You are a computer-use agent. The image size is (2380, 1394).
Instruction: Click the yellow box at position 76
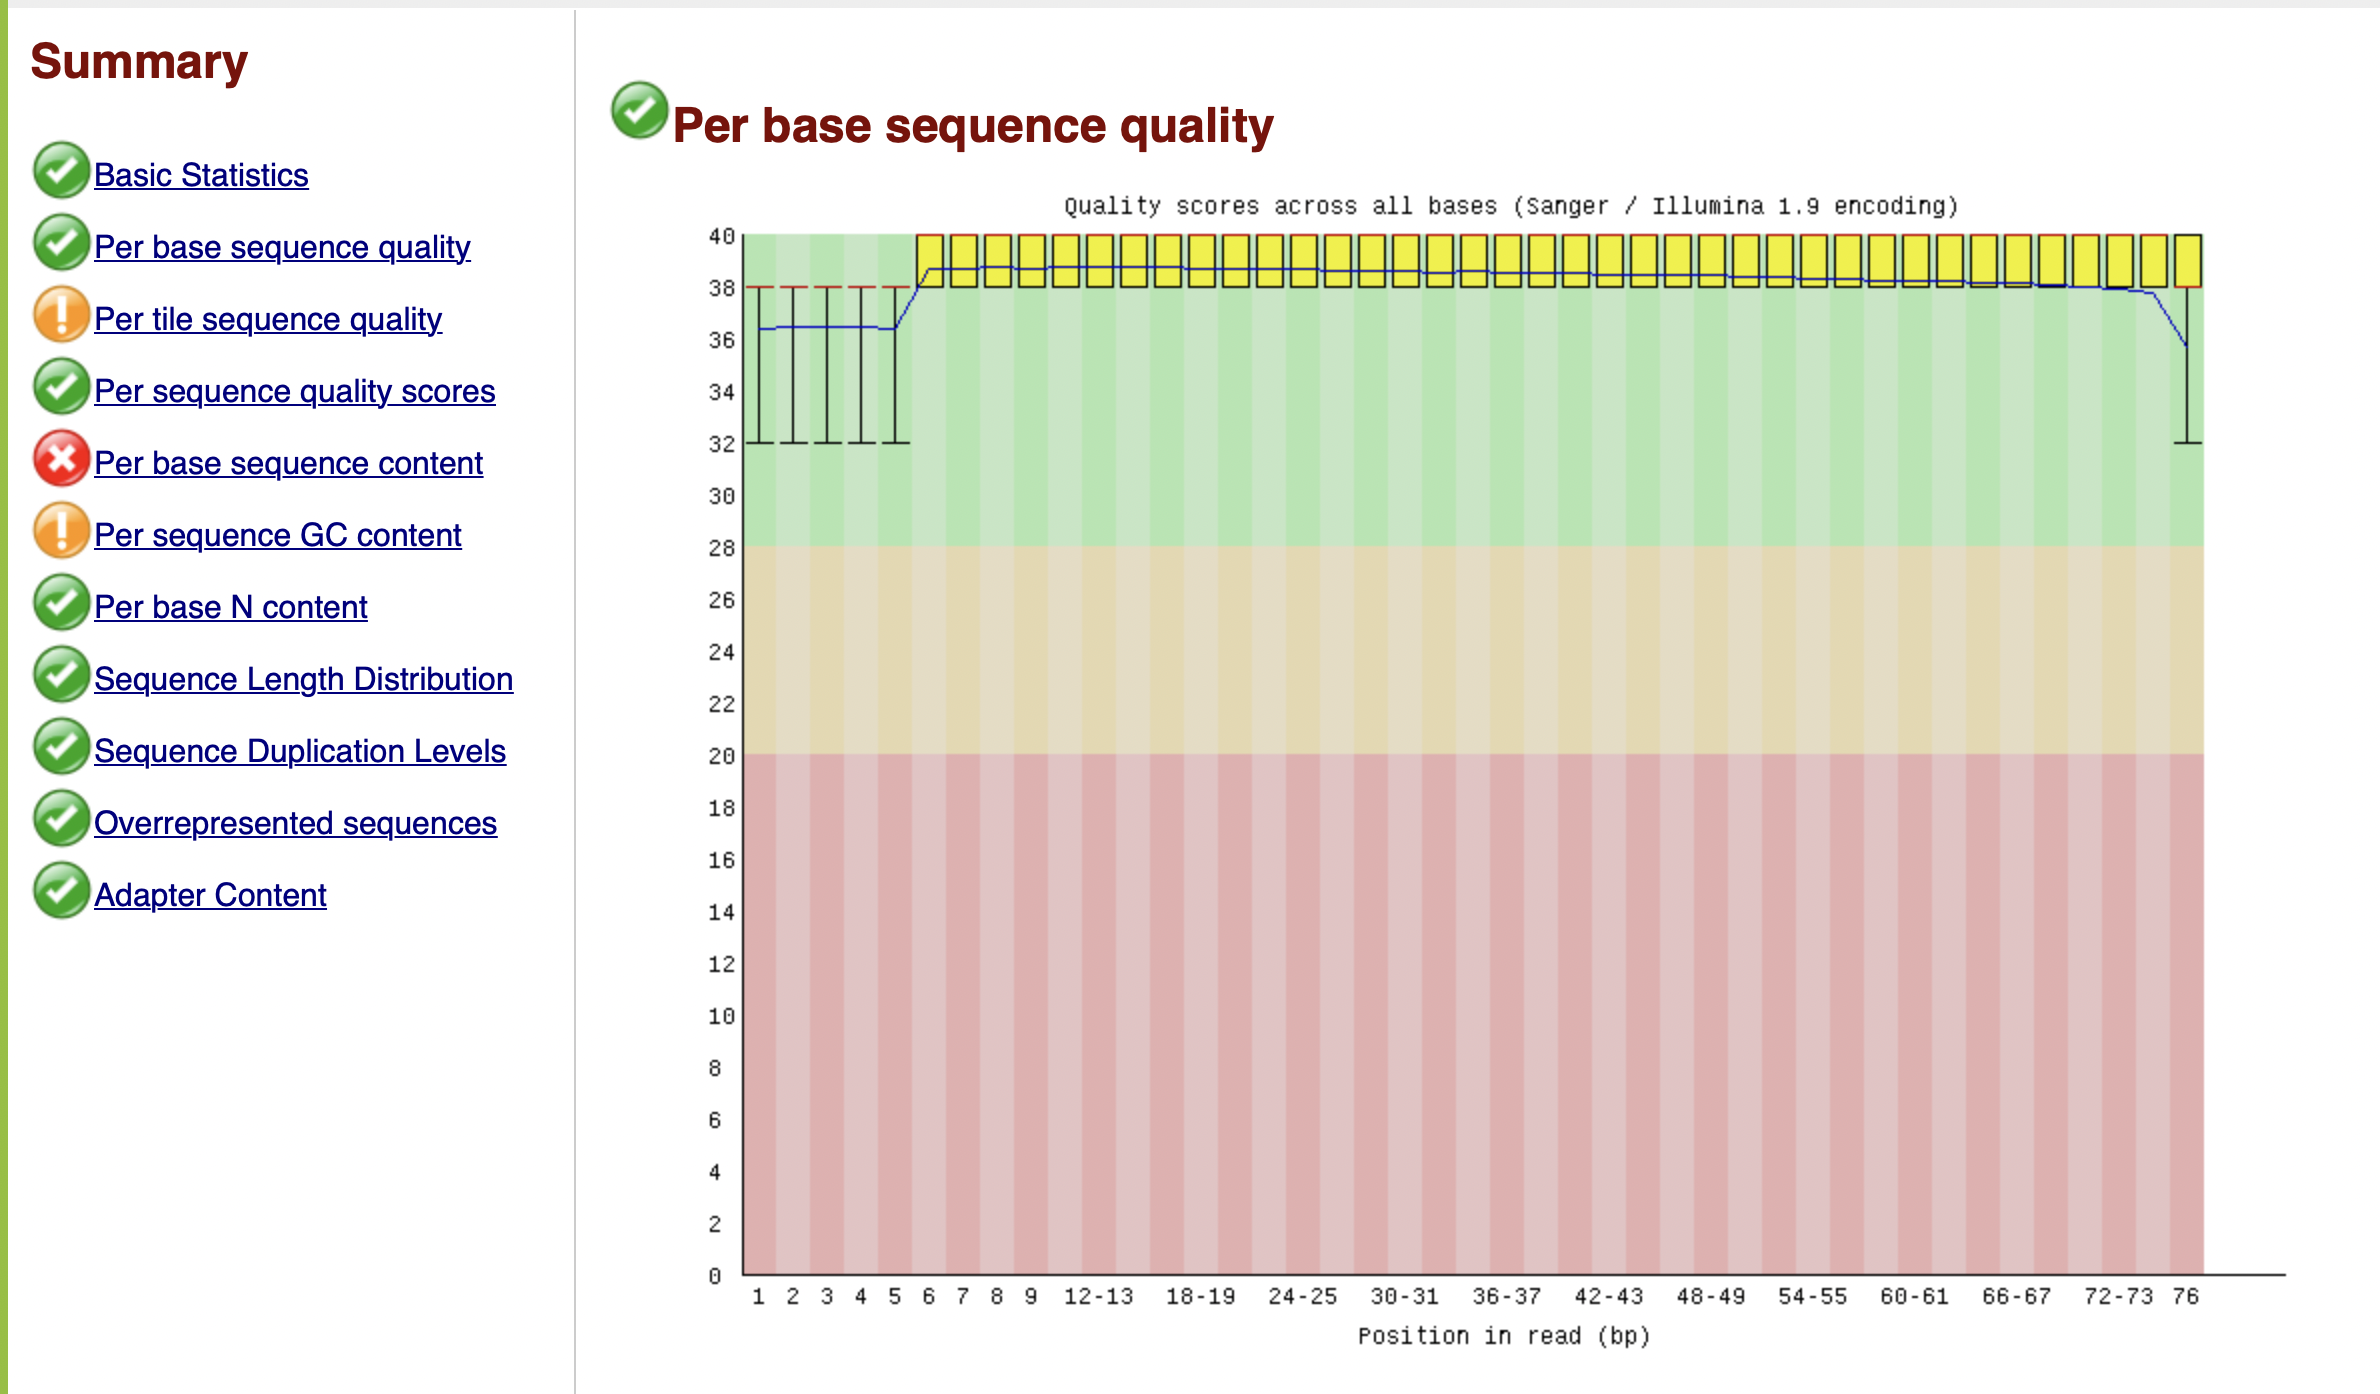(x=2188, y=261)
